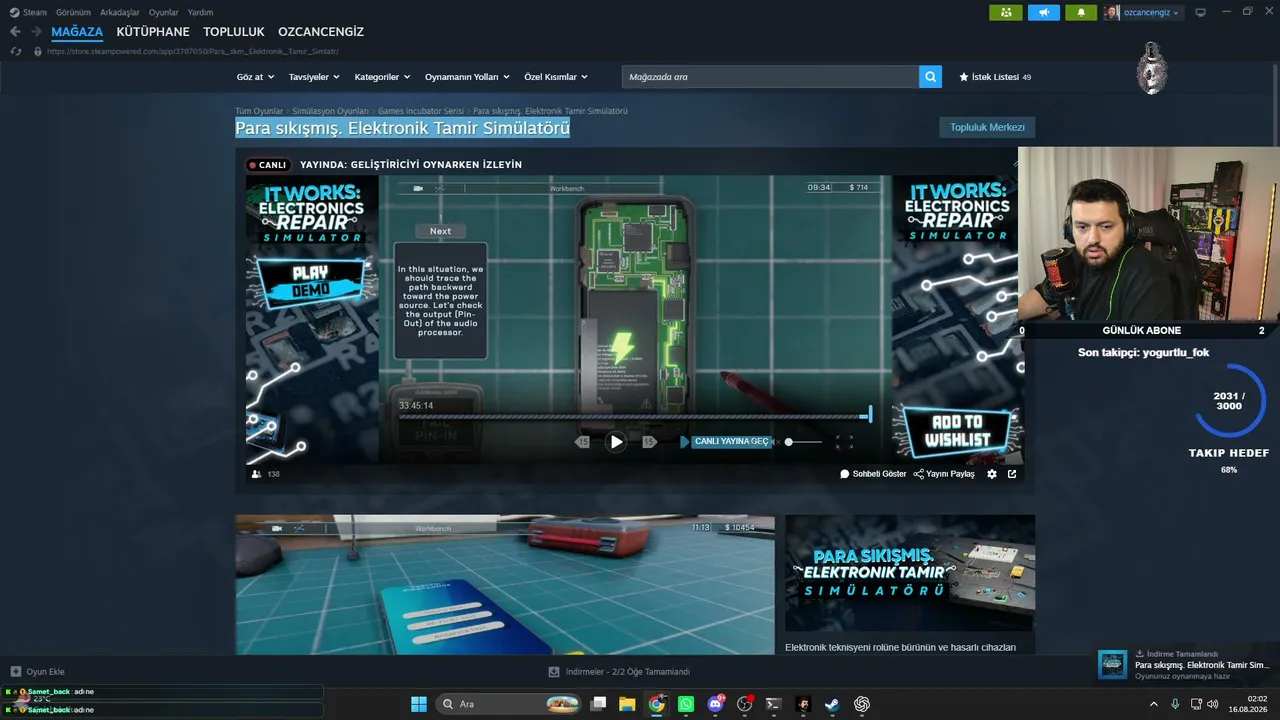Switch to Big Picture mode icon
This screenshot has height=720, width=1280.
pyautogui.click(x=1201, y=13)
